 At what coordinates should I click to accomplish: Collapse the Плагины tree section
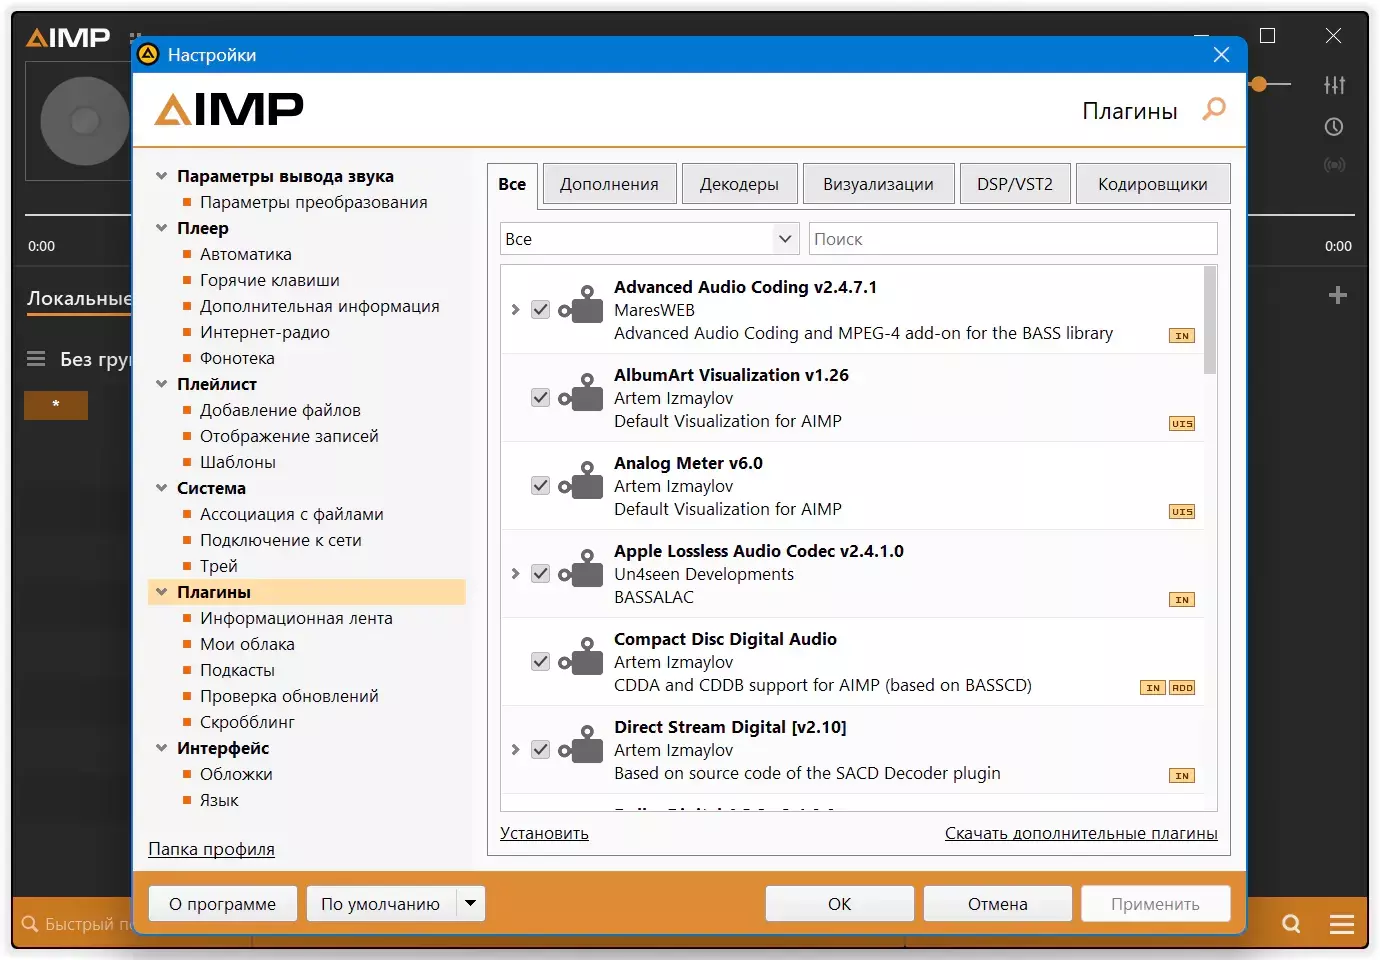coord(161,592)
